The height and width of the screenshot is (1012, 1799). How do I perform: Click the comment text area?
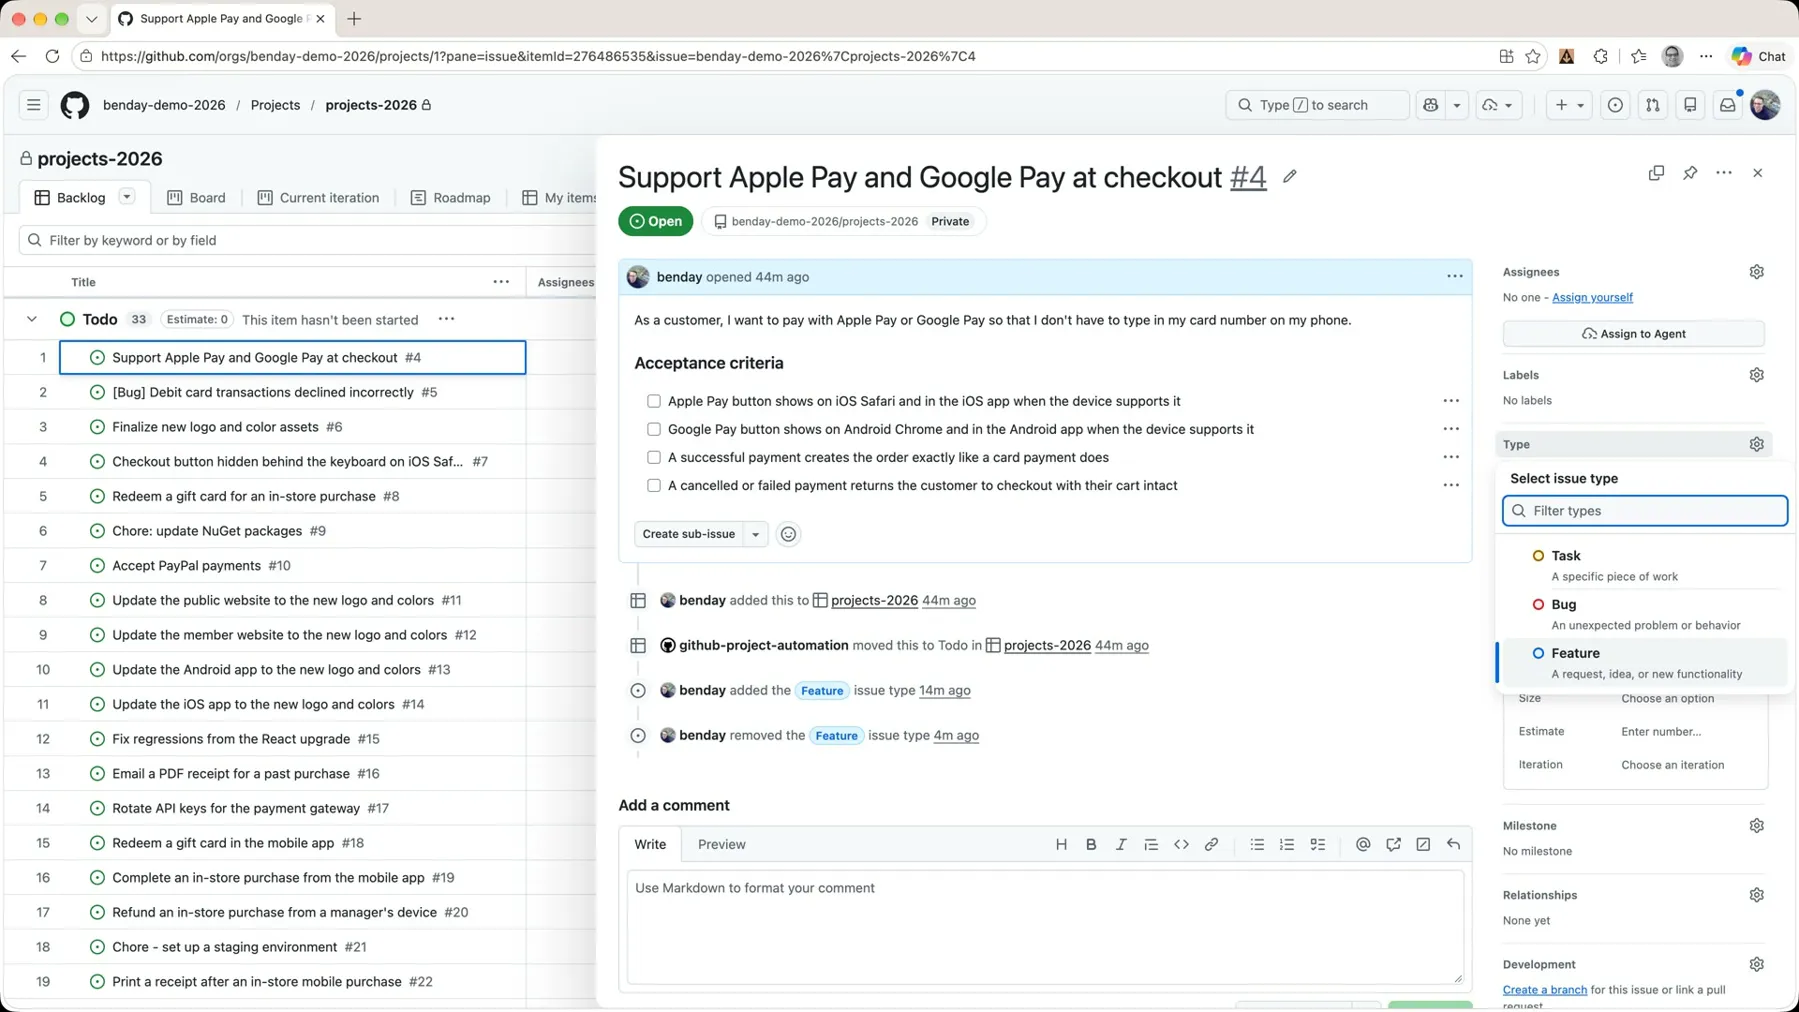pos(1044,926)
